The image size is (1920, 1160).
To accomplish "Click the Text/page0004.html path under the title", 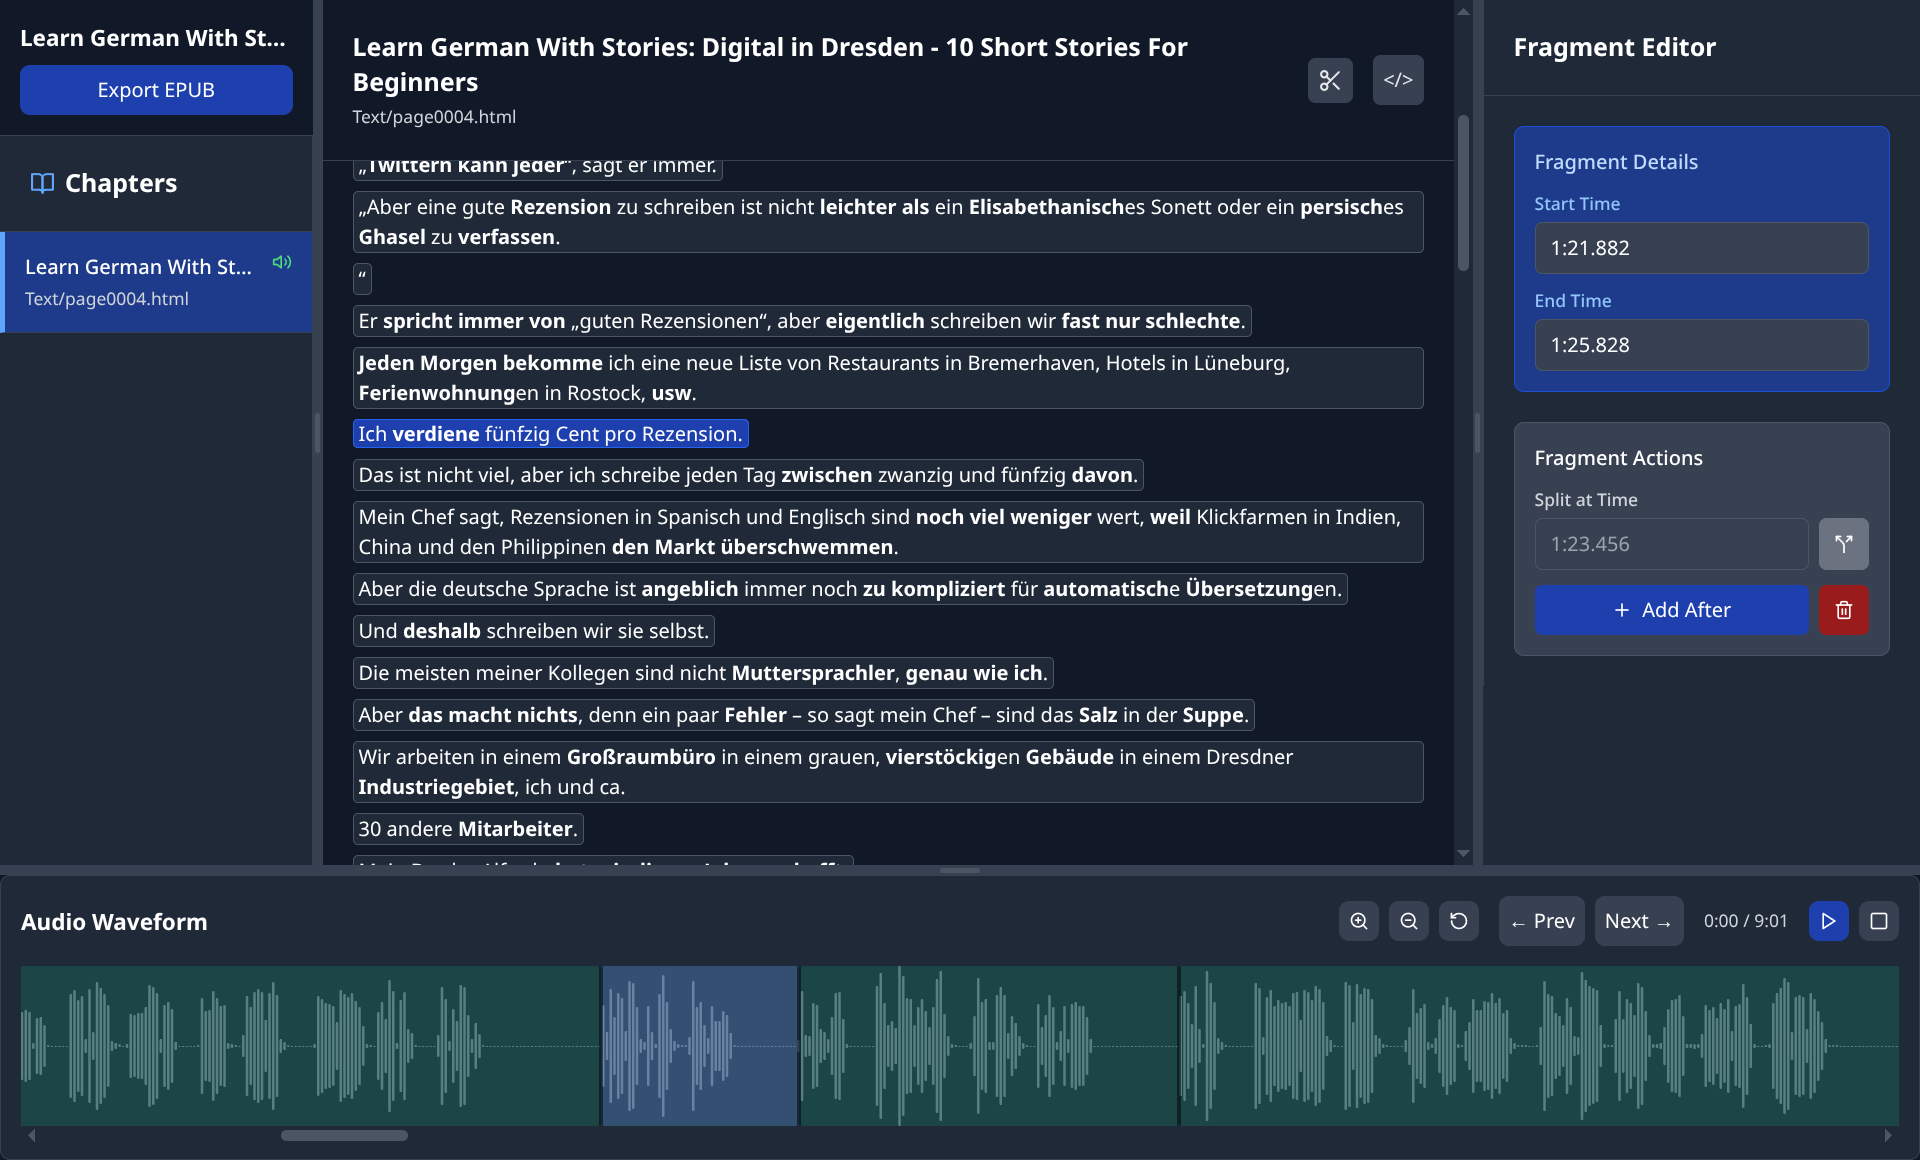I will pyautogui.click(x=434, y=117).
